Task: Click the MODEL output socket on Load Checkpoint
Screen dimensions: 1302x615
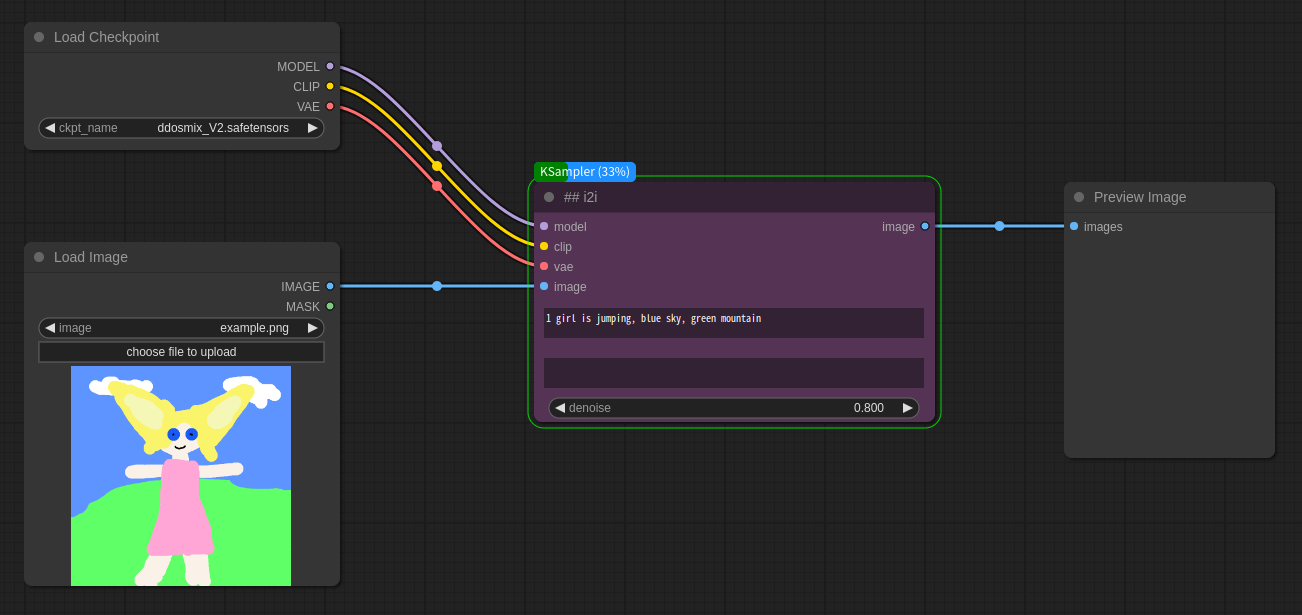Action: pyautogui.click(x=330, y=66)
